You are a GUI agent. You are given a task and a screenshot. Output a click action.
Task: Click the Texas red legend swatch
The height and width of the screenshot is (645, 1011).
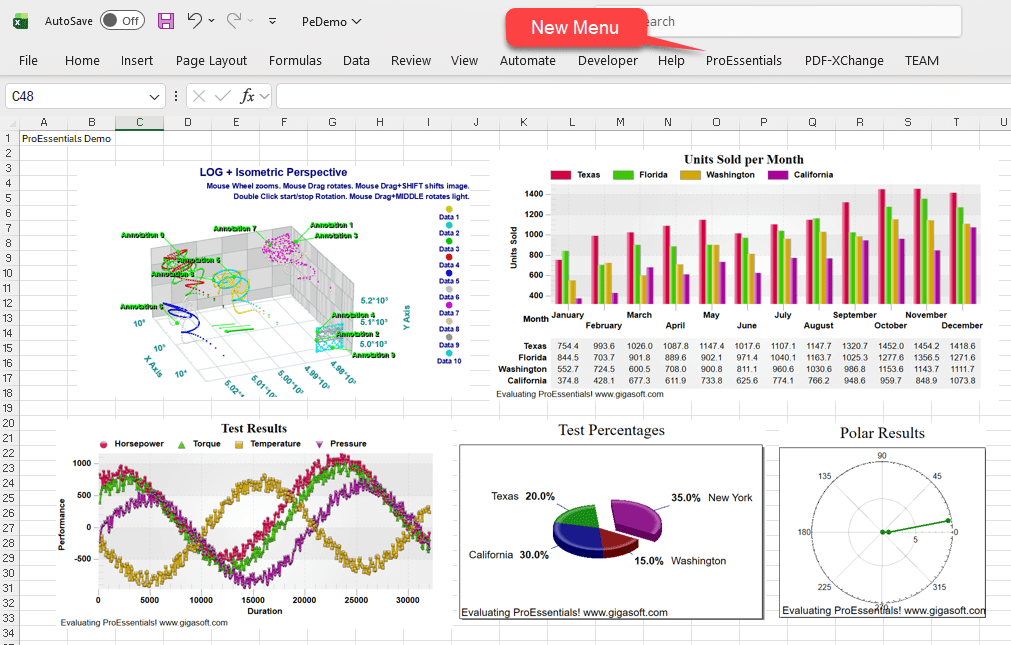coord(560,175)
